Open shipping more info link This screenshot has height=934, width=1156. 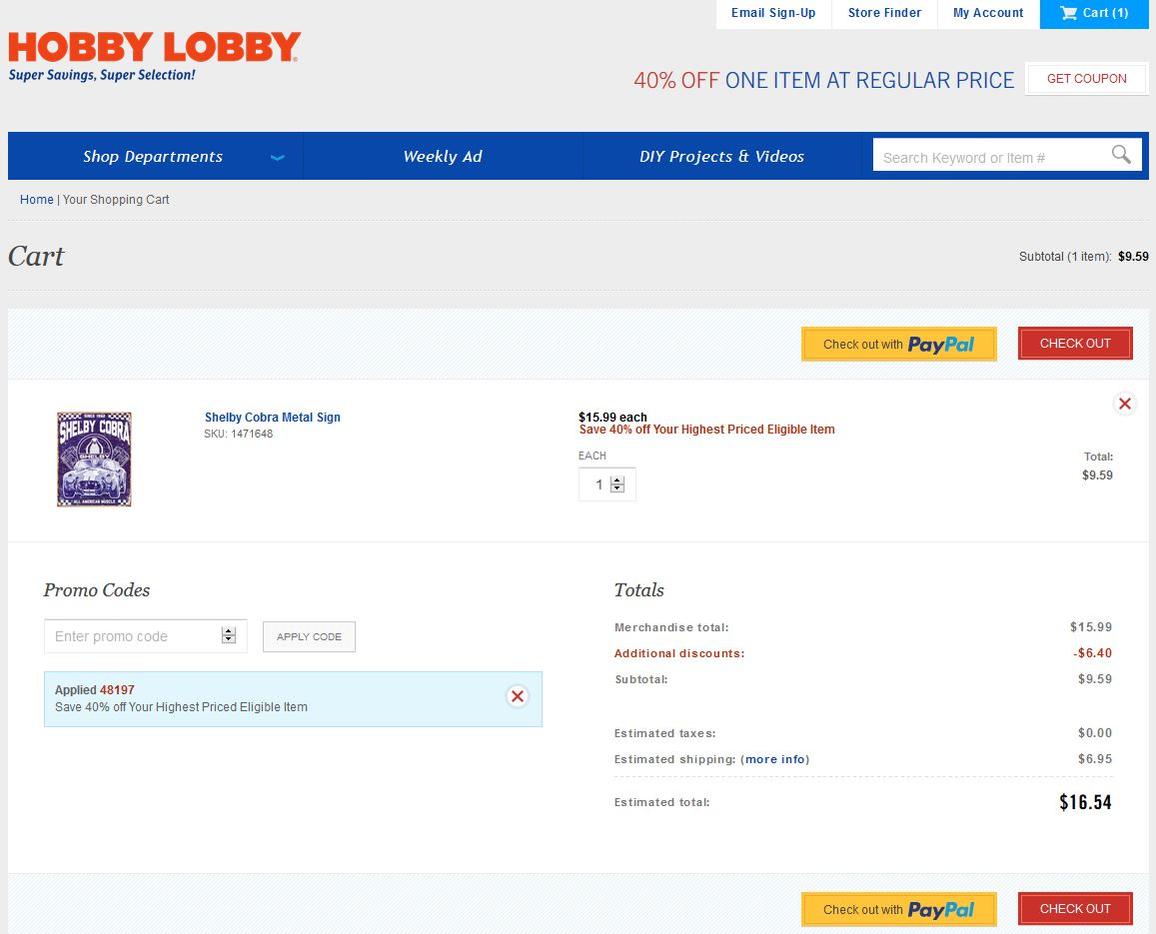pos(775,759)
